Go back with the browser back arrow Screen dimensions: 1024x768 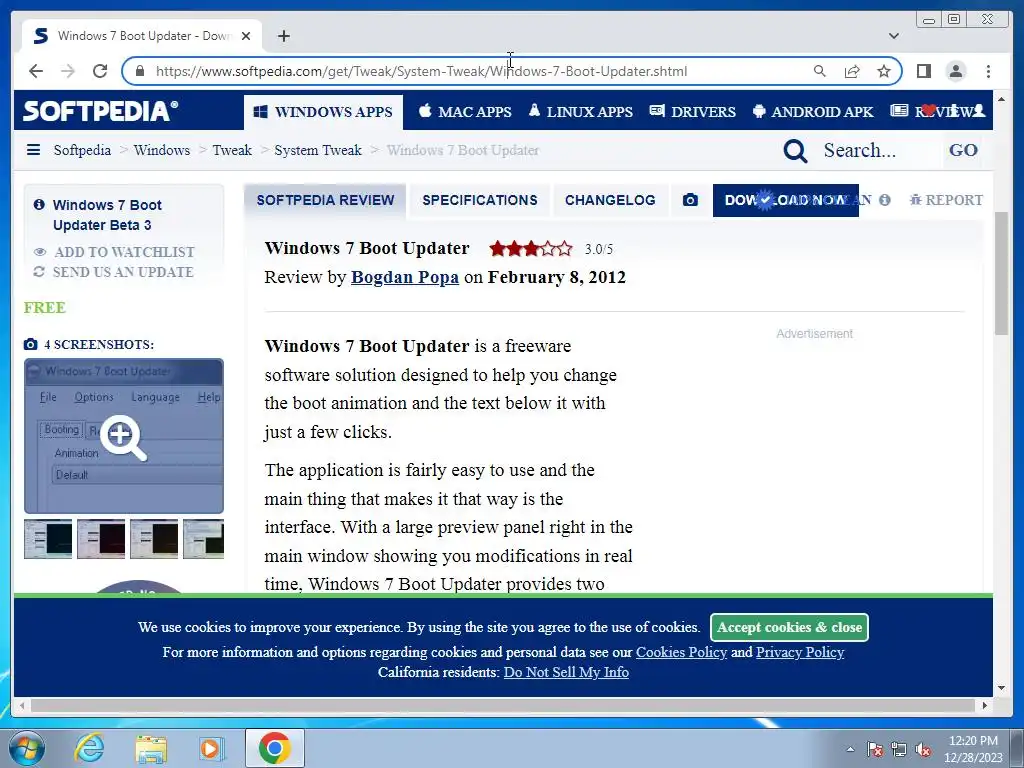coord(36,71)
